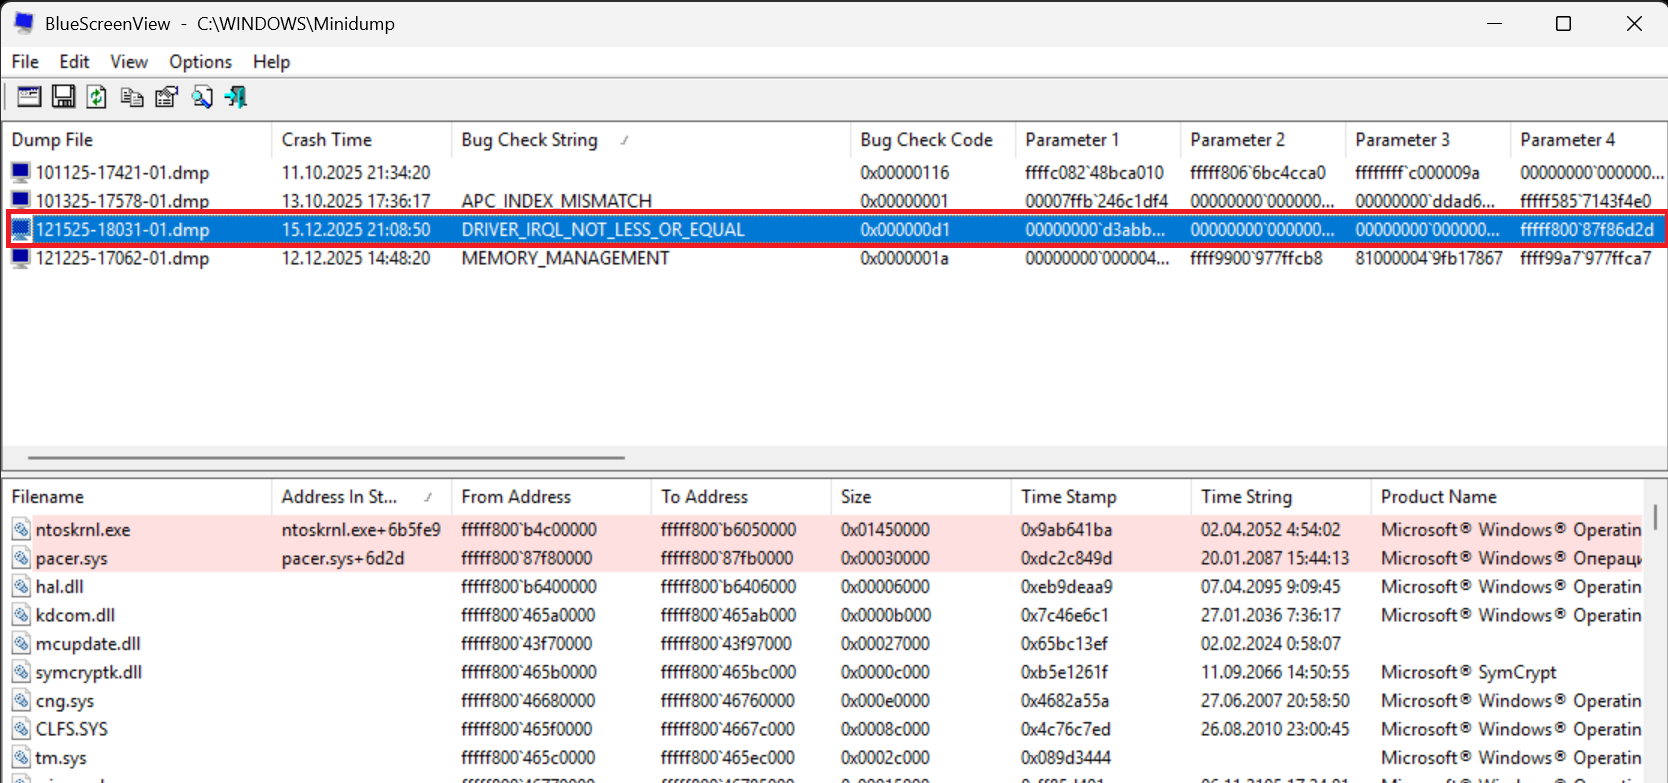Click the module icon next to hal.dll
The width and height of the screenshot is (1668, 783).
pos(21,586)
